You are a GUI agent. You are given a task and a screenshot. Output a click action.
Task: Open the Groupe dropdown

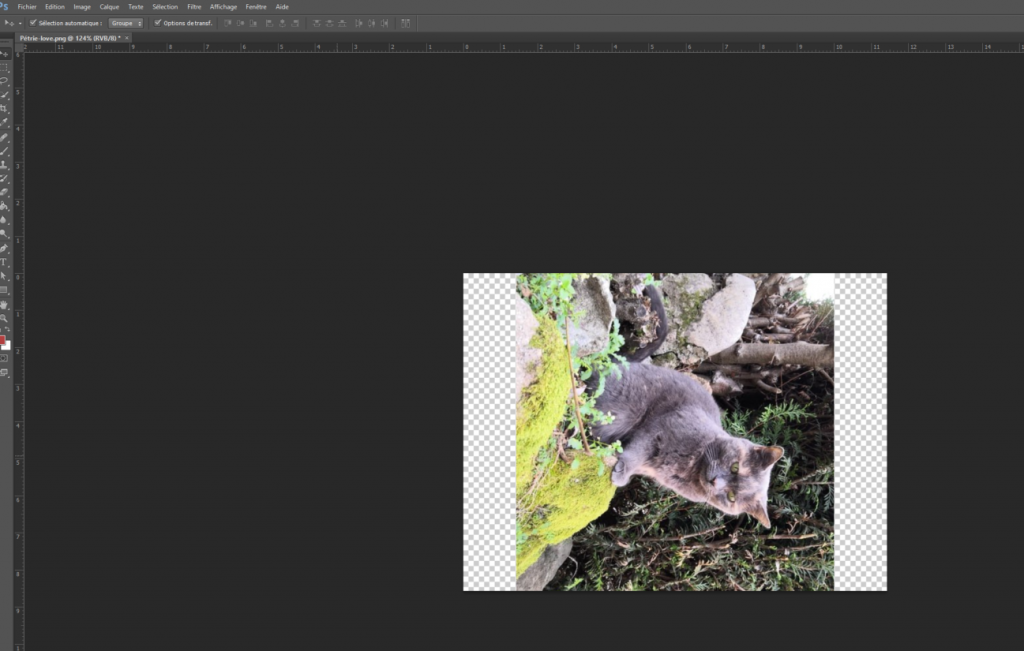click(x=126, y=23)
